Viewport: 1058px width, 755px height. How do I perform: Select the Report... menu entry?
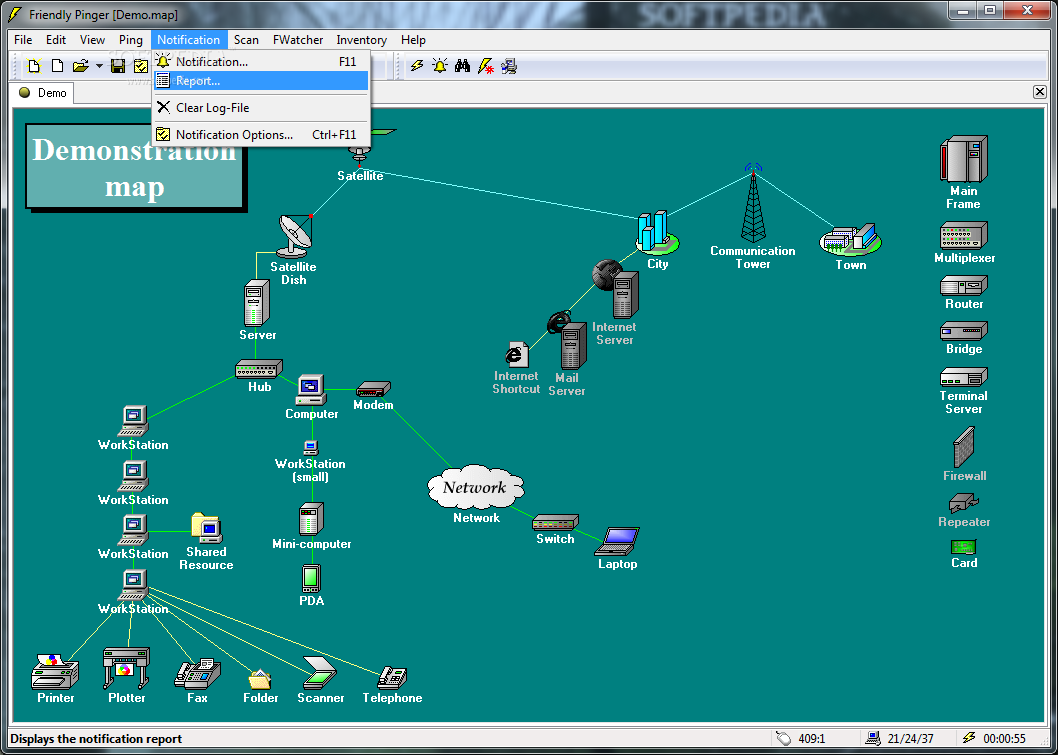click(x=261, y=81)
